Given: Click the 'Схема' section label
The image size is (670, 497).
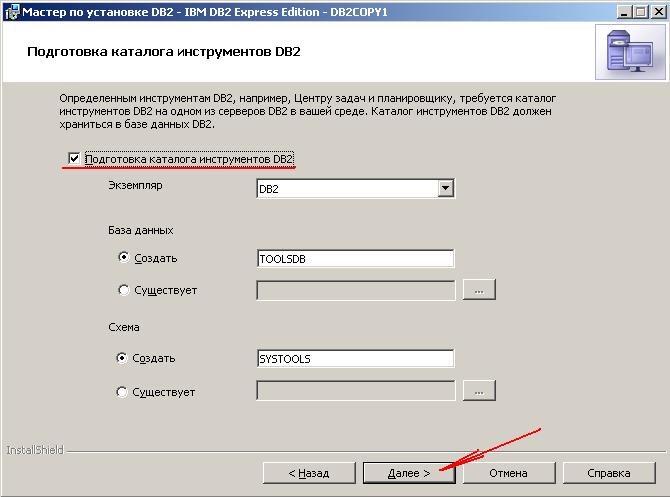Looking at the screenshot, I should tap(124, 327).
